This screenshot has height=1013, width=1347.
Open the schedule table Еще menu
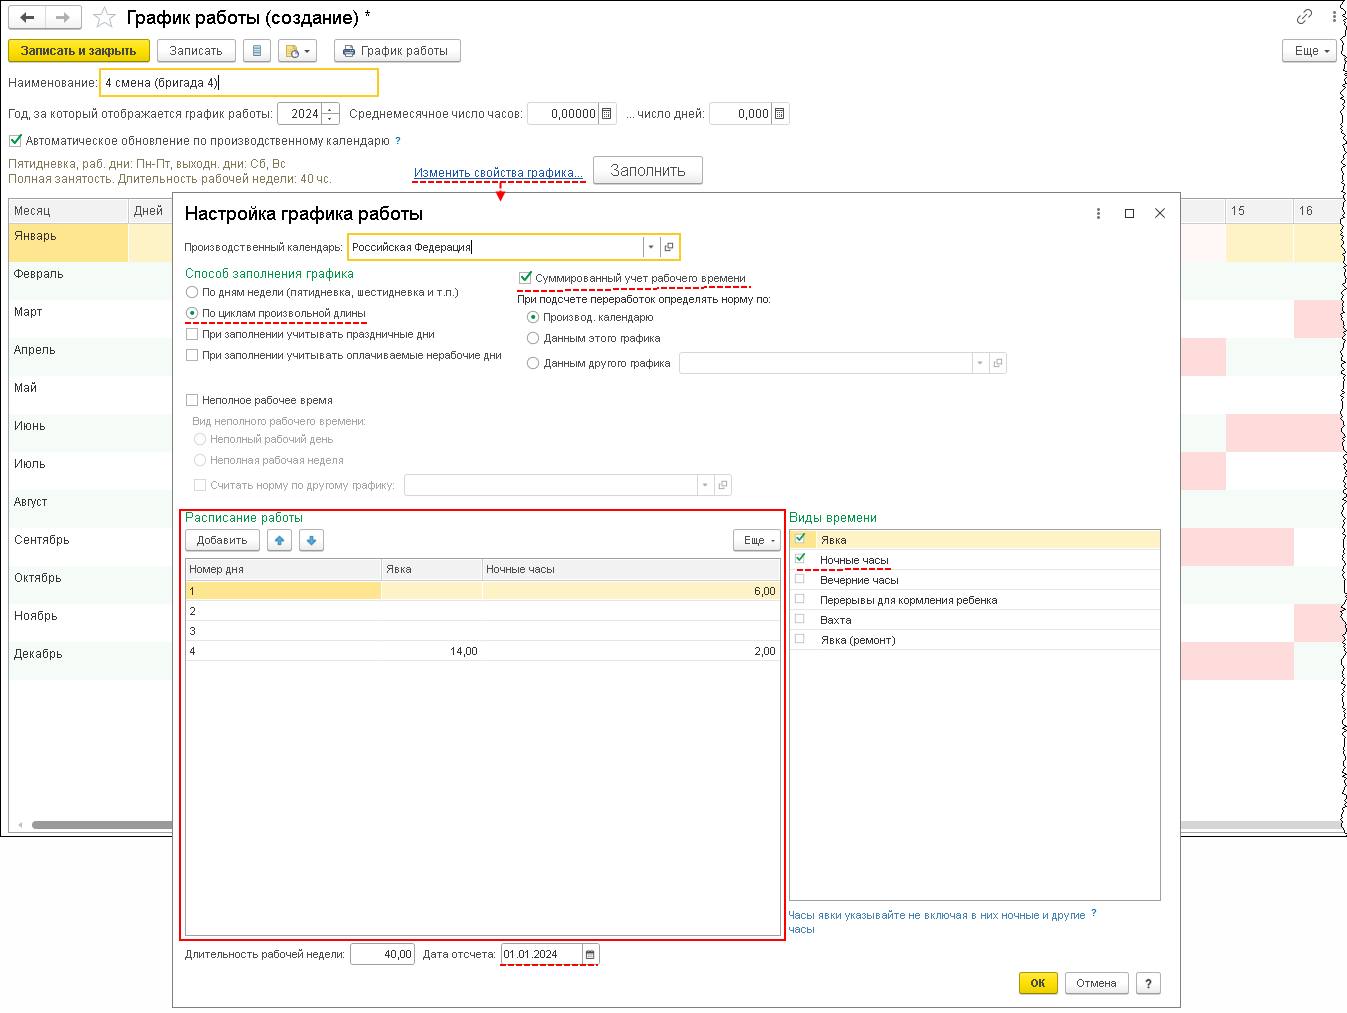[x=759, y=540]
